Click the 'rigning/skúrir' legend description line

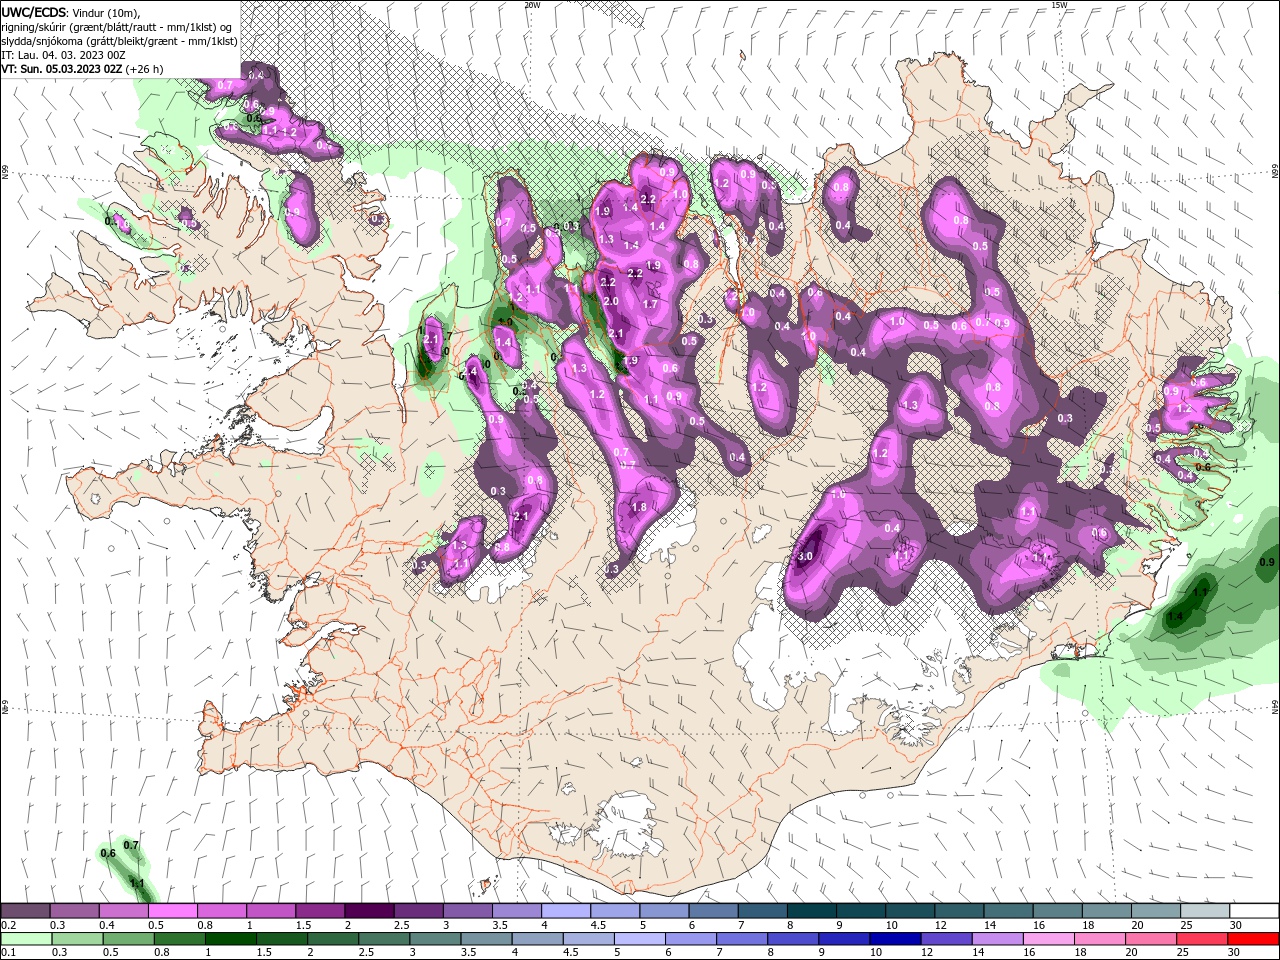pyautogui.click(x=118, y=26)
